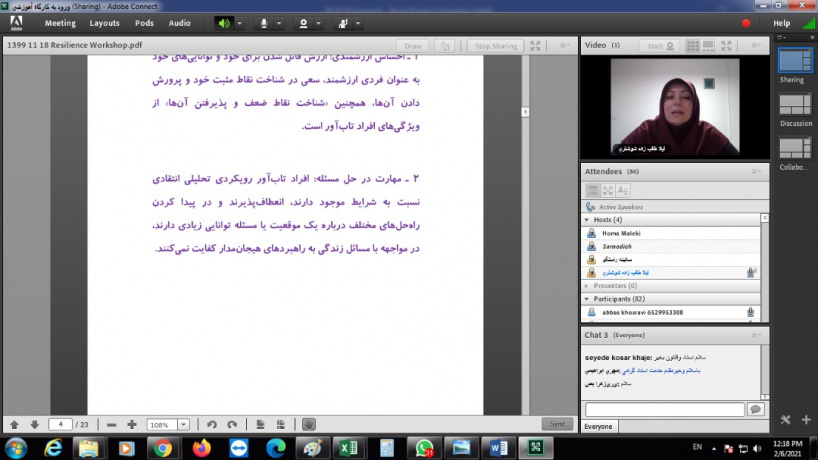The height and width of the screenshot is (460, 818).
Task: Collapse the Participants (82) group
Action: [x=587, y=299]
